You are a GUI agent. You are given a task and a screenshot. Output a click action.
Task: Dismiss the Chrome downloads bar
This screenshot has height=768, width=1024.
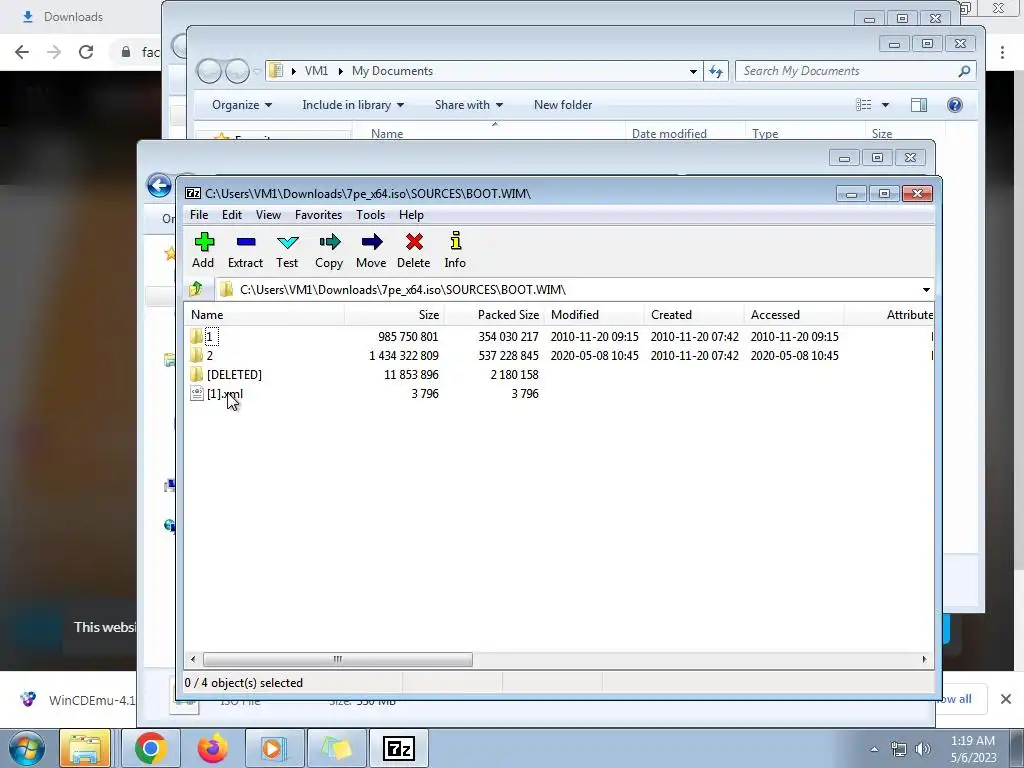tap(1006, 699)
